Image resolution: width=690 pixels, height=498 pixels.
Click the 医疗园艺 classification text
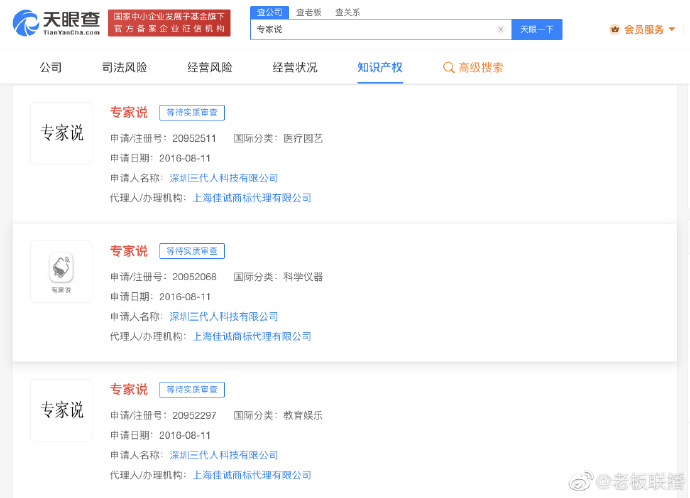pyautogui.click(x=303, y=139)
